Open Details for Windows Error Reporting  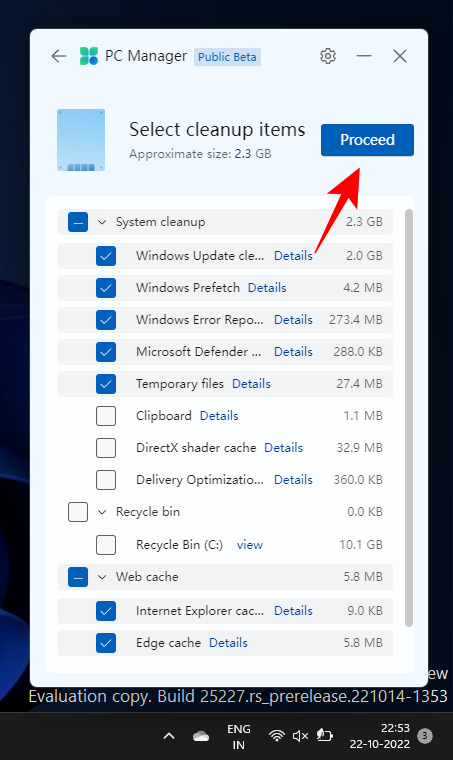coord(293,319)
